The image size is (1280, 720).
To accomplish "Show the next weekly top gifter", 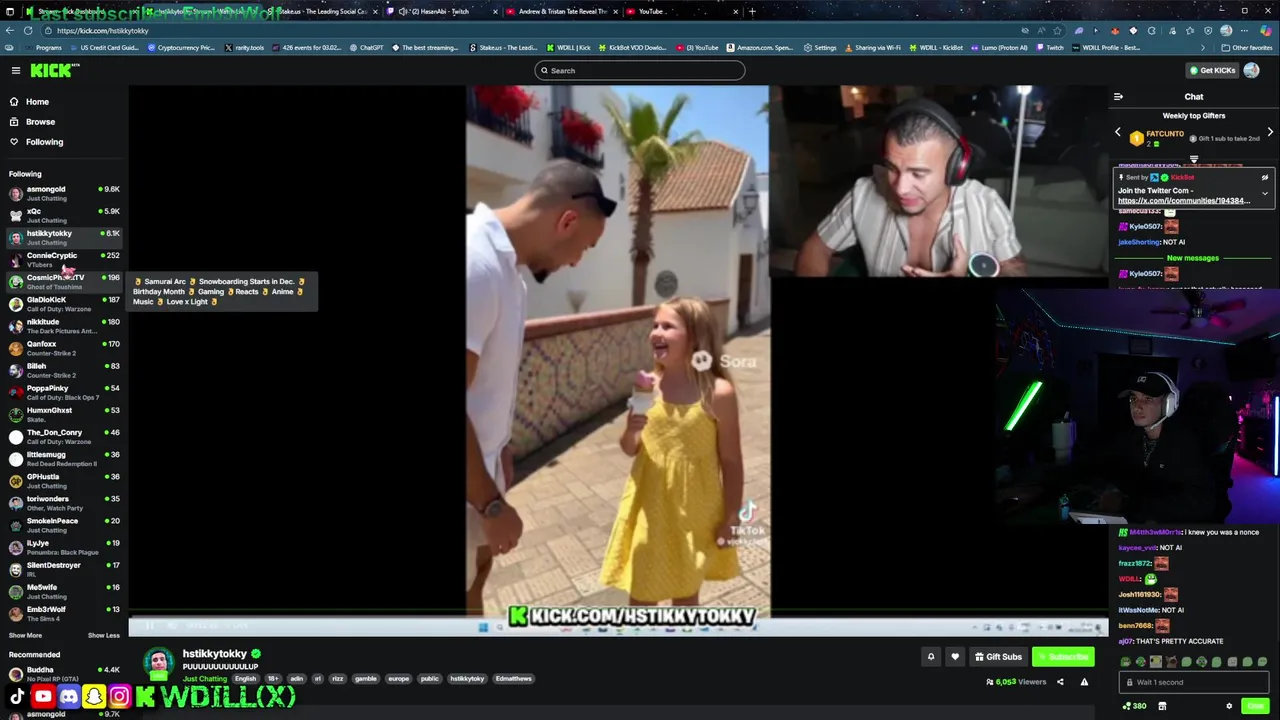I will (x=1270, y=132).
